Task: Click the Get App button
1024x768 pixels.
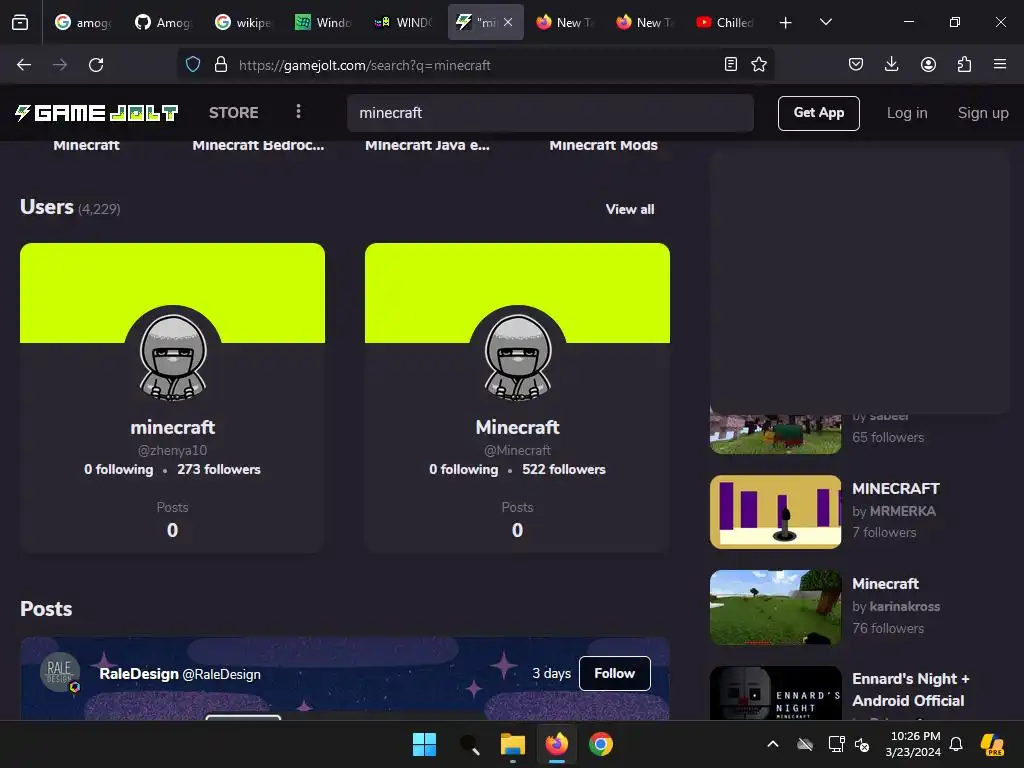Action: coord(818,113)
